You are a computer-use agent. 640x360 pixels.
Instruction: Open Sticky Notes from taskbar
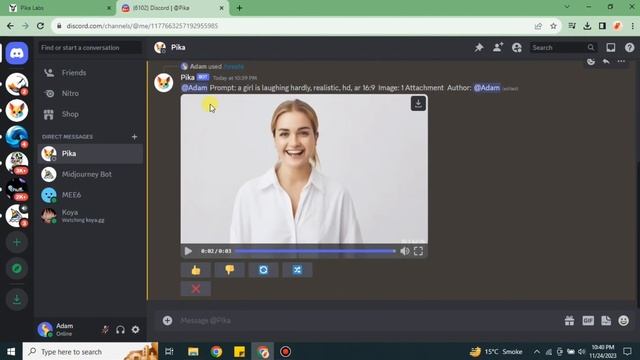[x=240, y=351]
